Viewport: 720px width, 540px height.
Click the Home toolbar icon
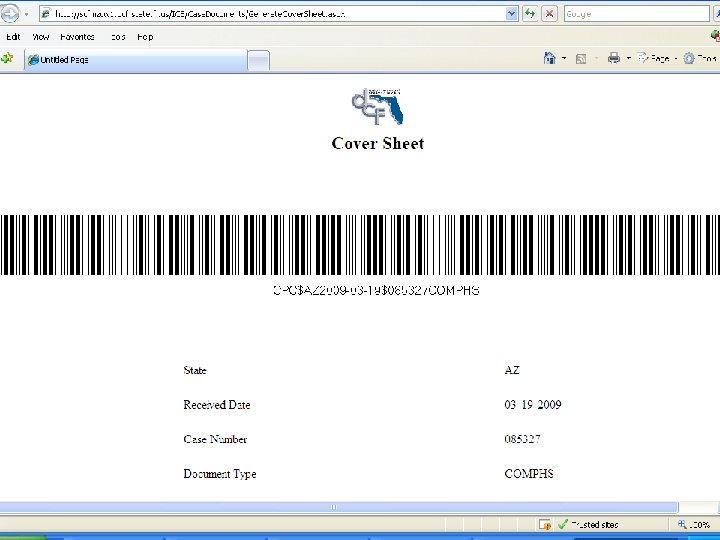(550, 58)
